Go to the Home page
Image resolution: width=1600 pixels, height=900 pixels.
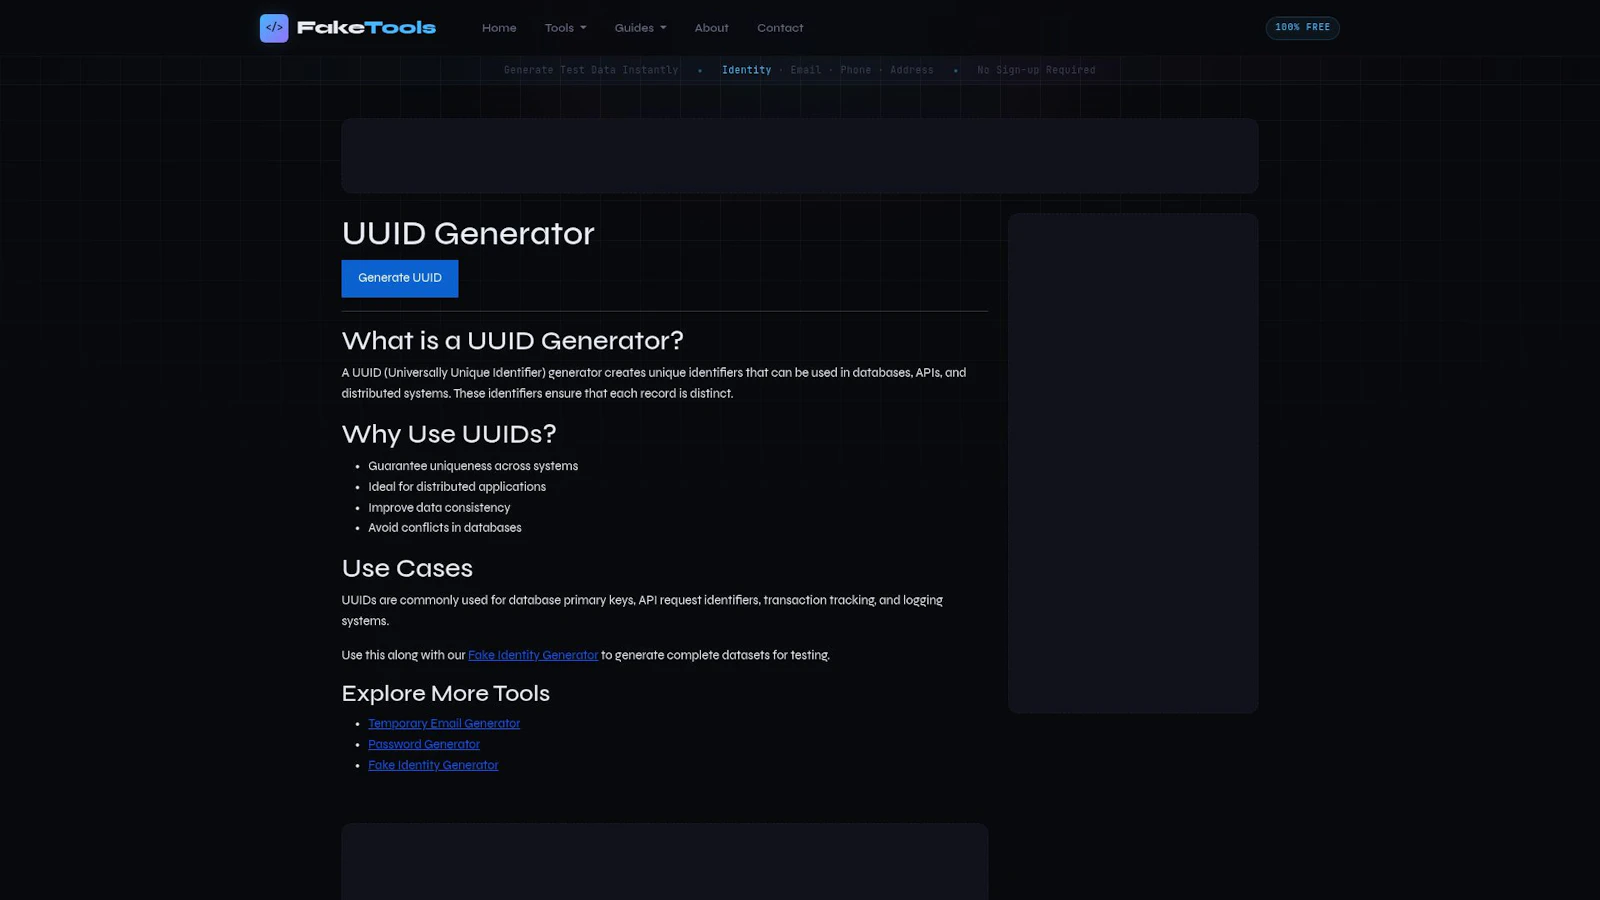point(499,28)
